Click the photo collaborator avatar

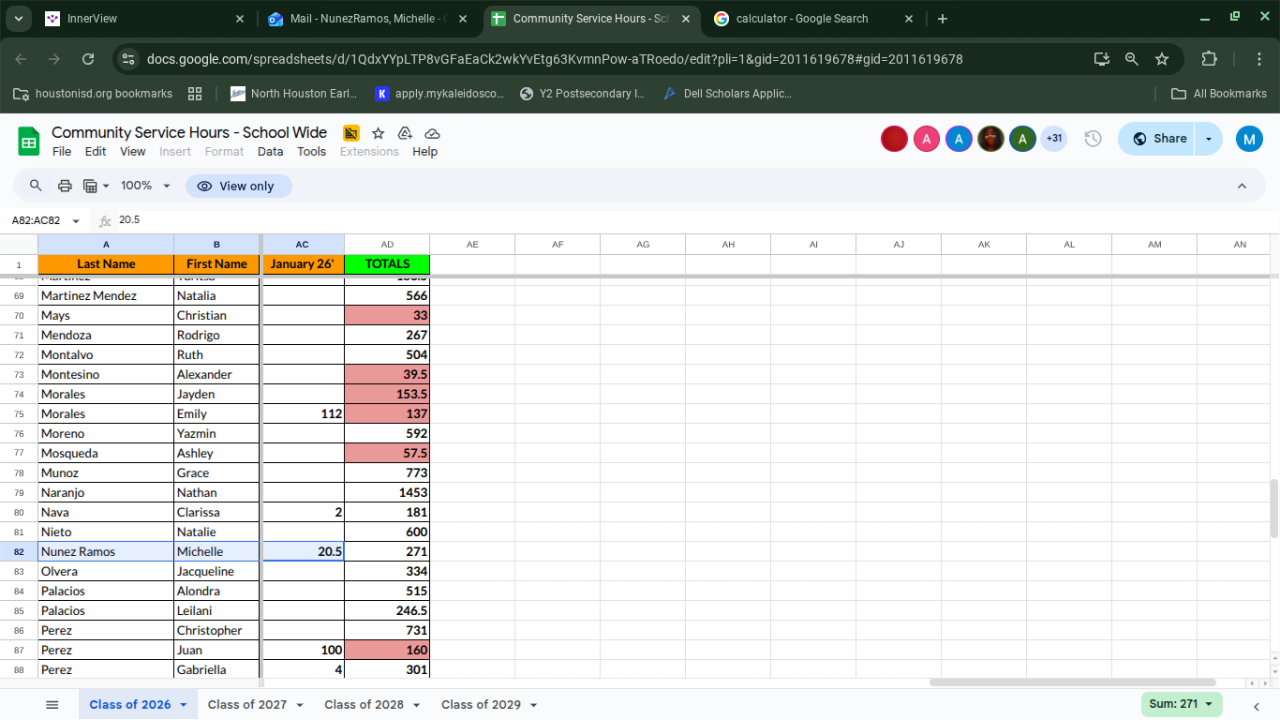coord(991,139)
